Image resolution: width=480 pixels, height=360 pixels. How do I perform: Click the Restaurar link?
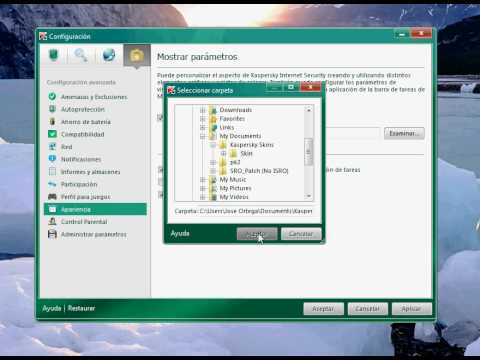[x=82, y=308]
